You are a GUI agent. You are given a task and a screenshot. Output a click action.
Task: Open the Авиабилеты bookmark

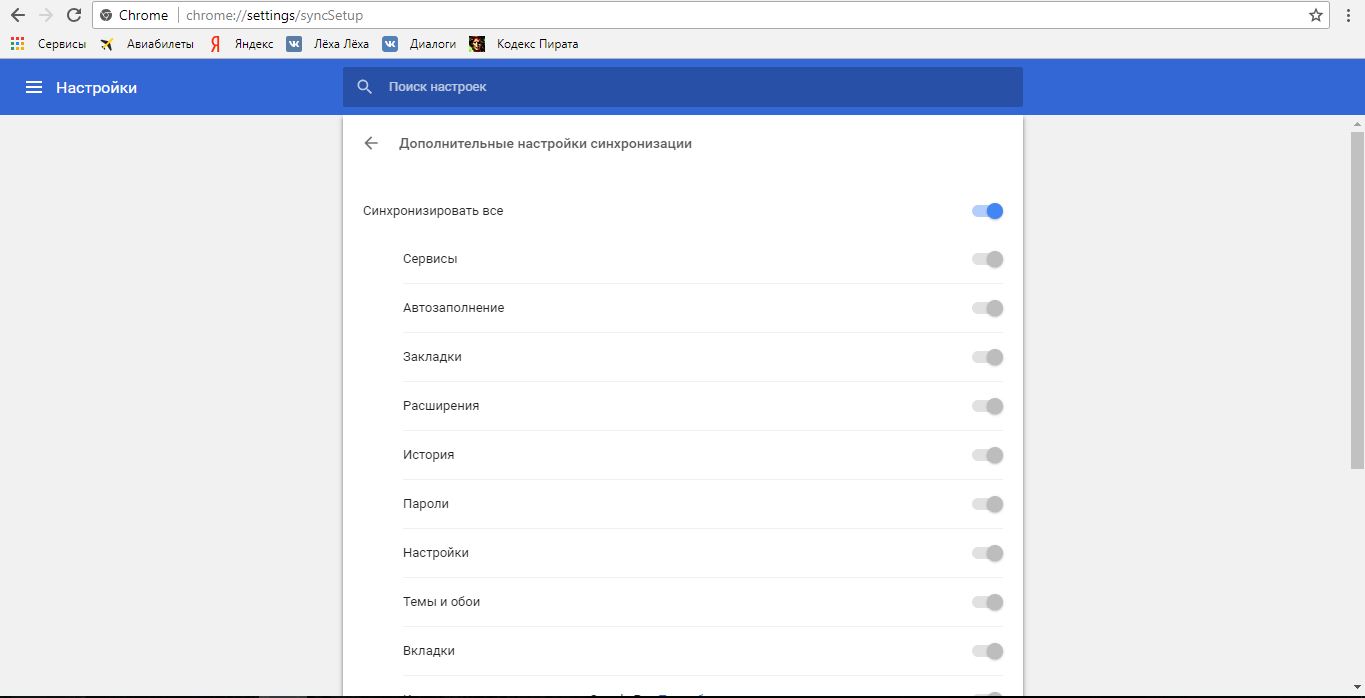(x=148, y=44)
